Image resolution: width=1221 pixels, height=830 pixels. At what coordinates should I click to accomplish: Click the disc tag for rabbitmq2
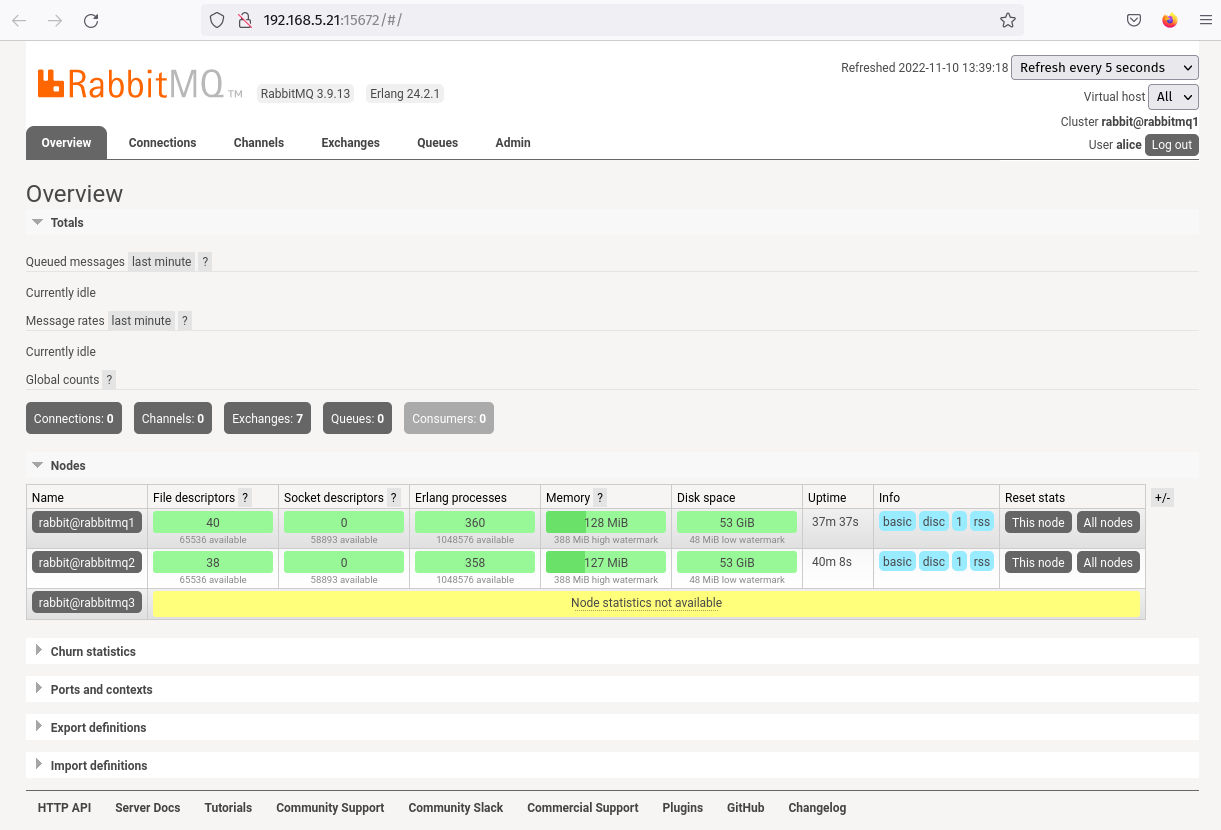click(x=934, y=561)
